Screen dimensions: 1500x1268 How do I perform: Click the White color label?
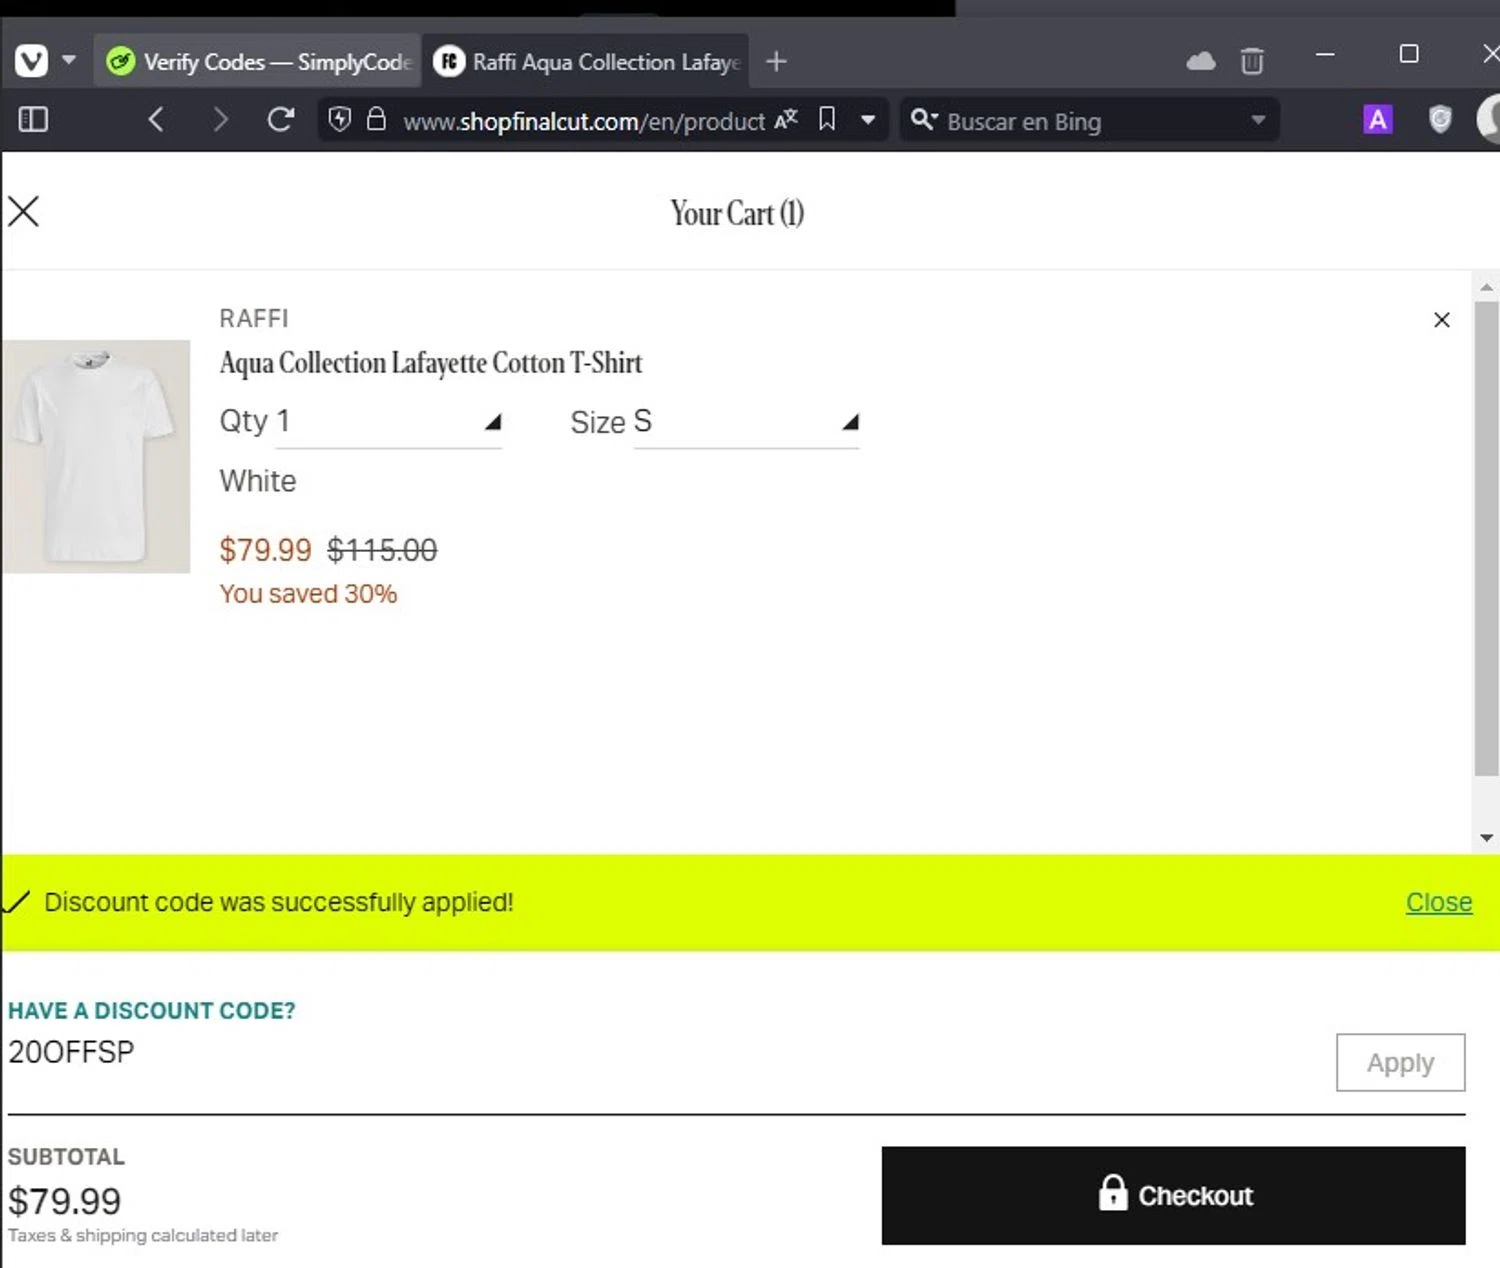(x=258, y=481)
